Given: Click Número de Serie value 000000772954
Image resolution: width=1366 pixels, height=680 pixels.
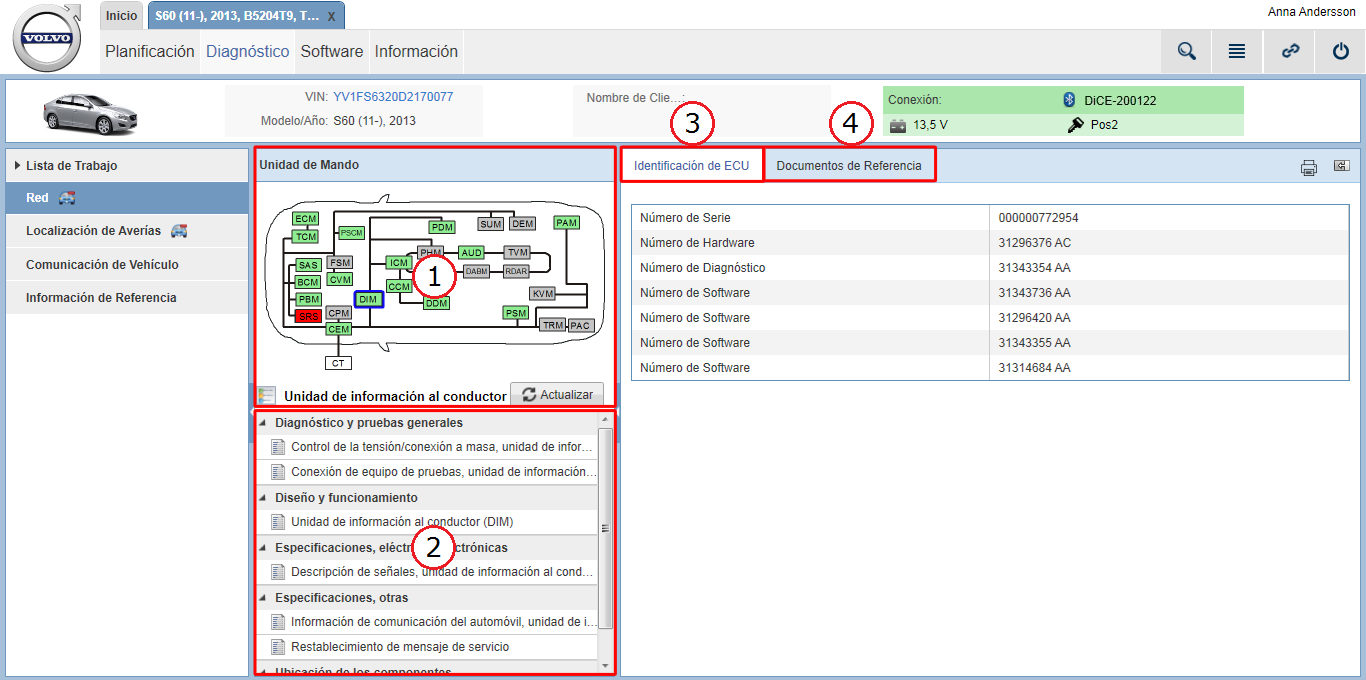Looking at the screenshot, I should (x=1038, y=217).
